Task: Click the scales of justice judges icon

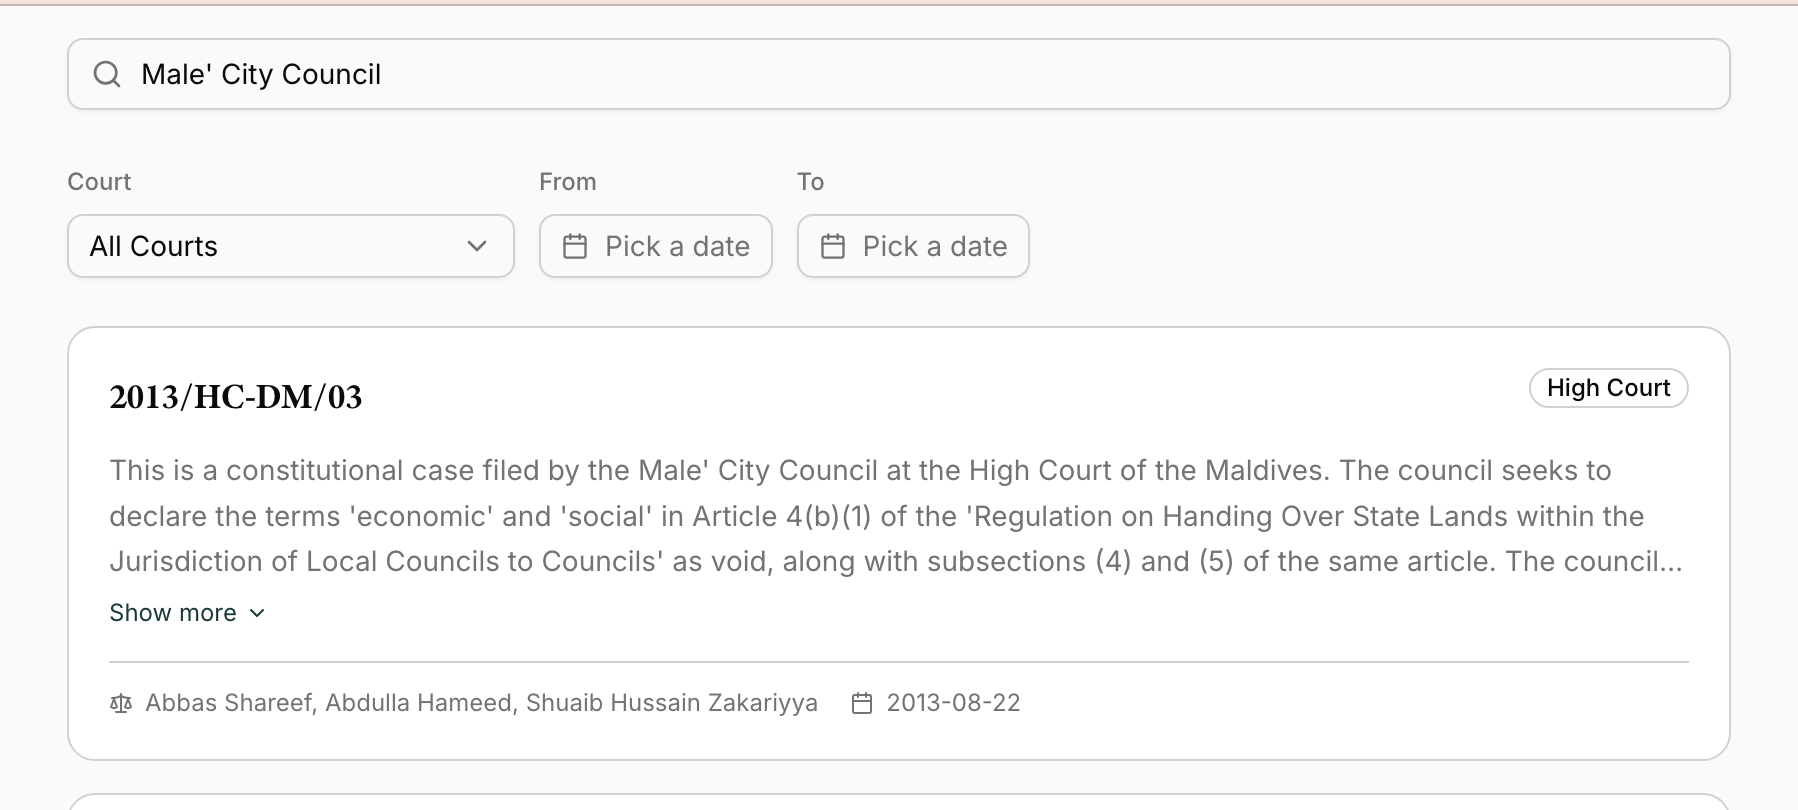Action: pyautogui.click(x=121, y=703)
